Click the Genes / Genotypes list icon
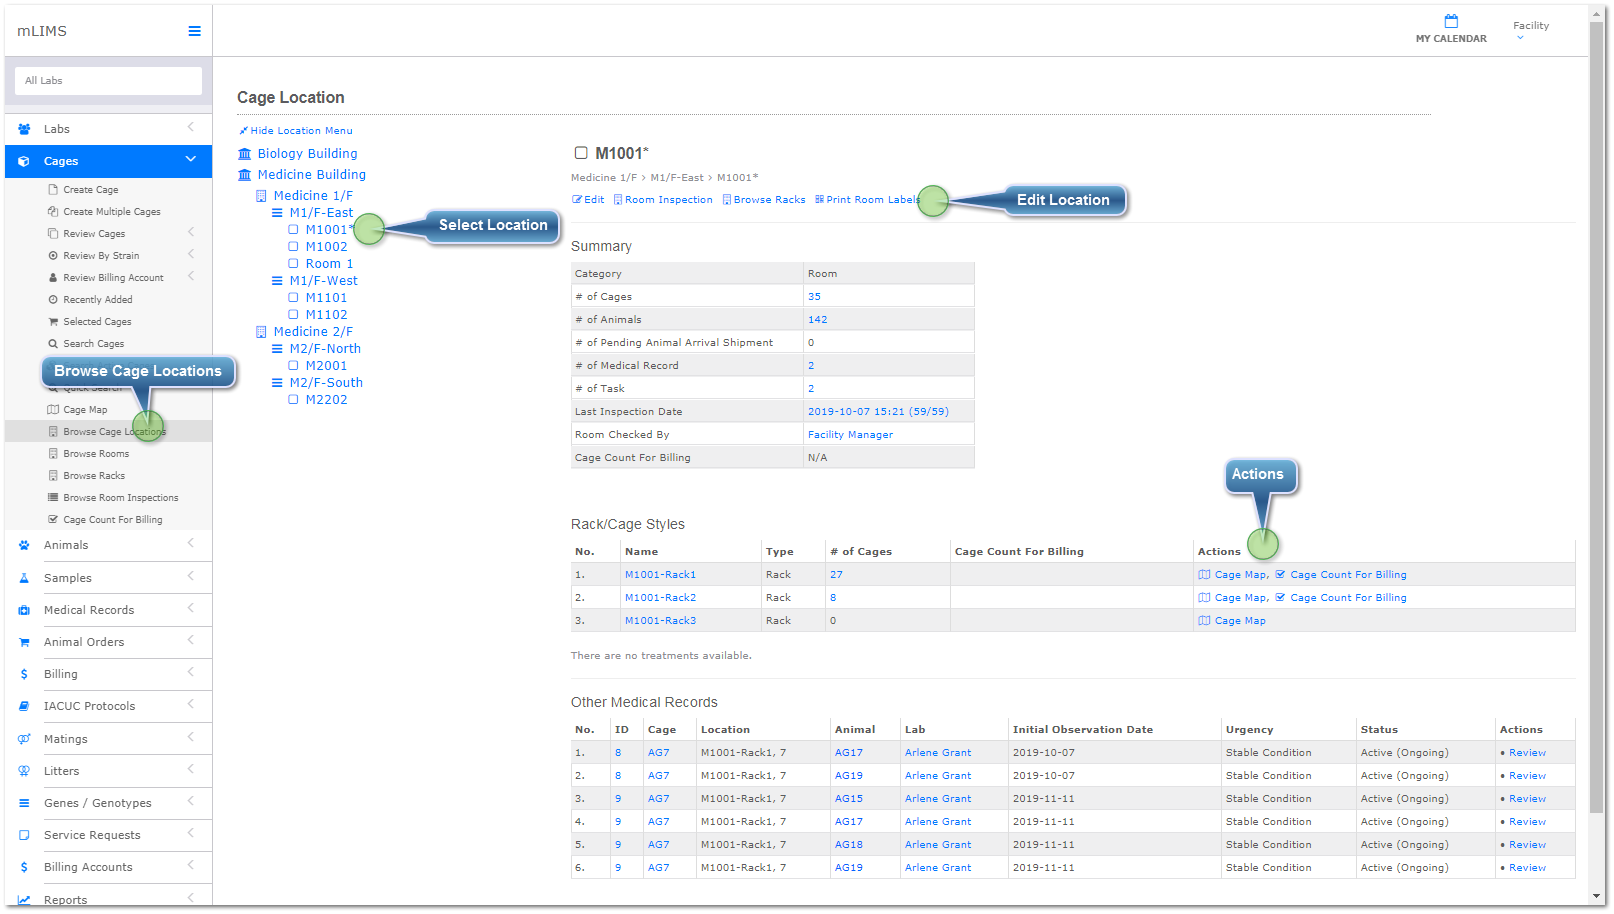Viewport: 1614px width, 914px height. 24,803
